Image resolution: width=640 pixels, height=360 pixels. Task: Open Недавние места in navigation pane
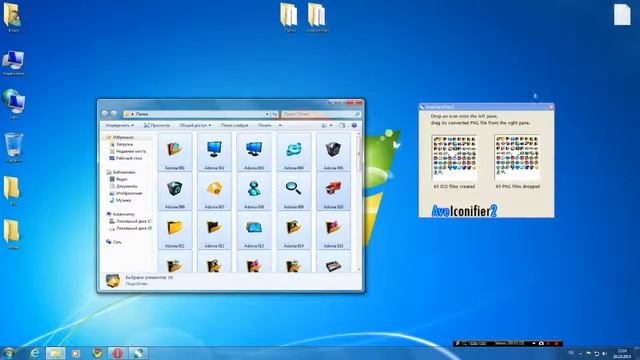(131, 151)
